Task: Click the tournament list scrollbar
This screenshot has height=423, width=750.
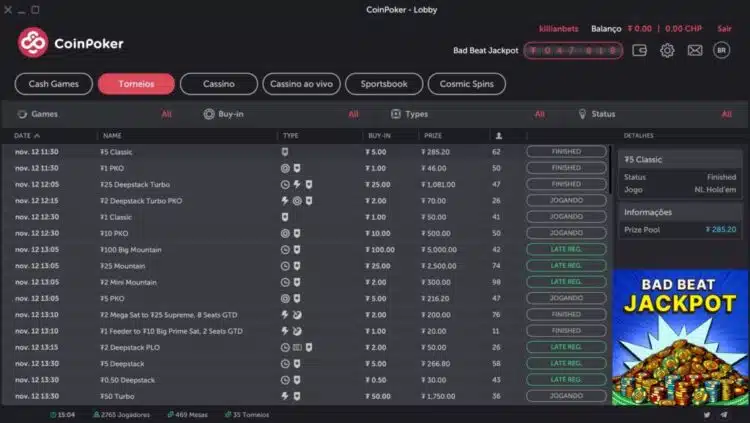Action: click(610, 170)
